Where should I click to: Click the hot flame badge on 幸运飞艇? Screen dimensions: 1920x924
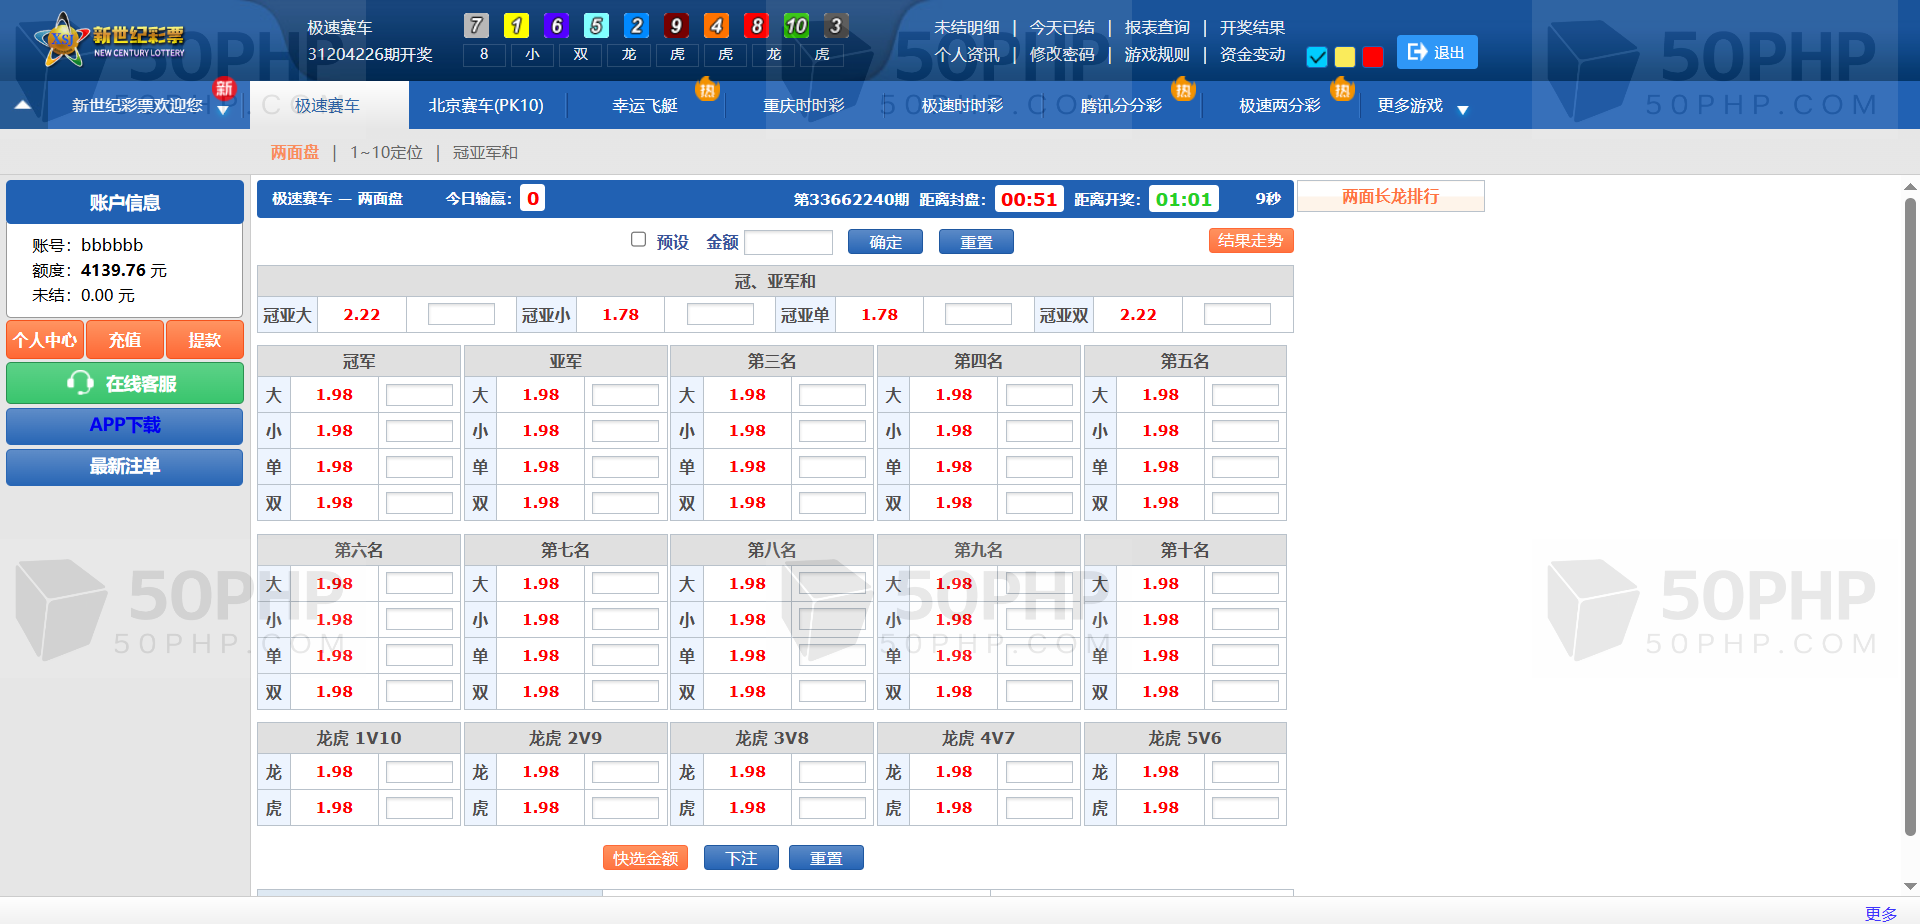pyautogui.click(x=708, y=90)
